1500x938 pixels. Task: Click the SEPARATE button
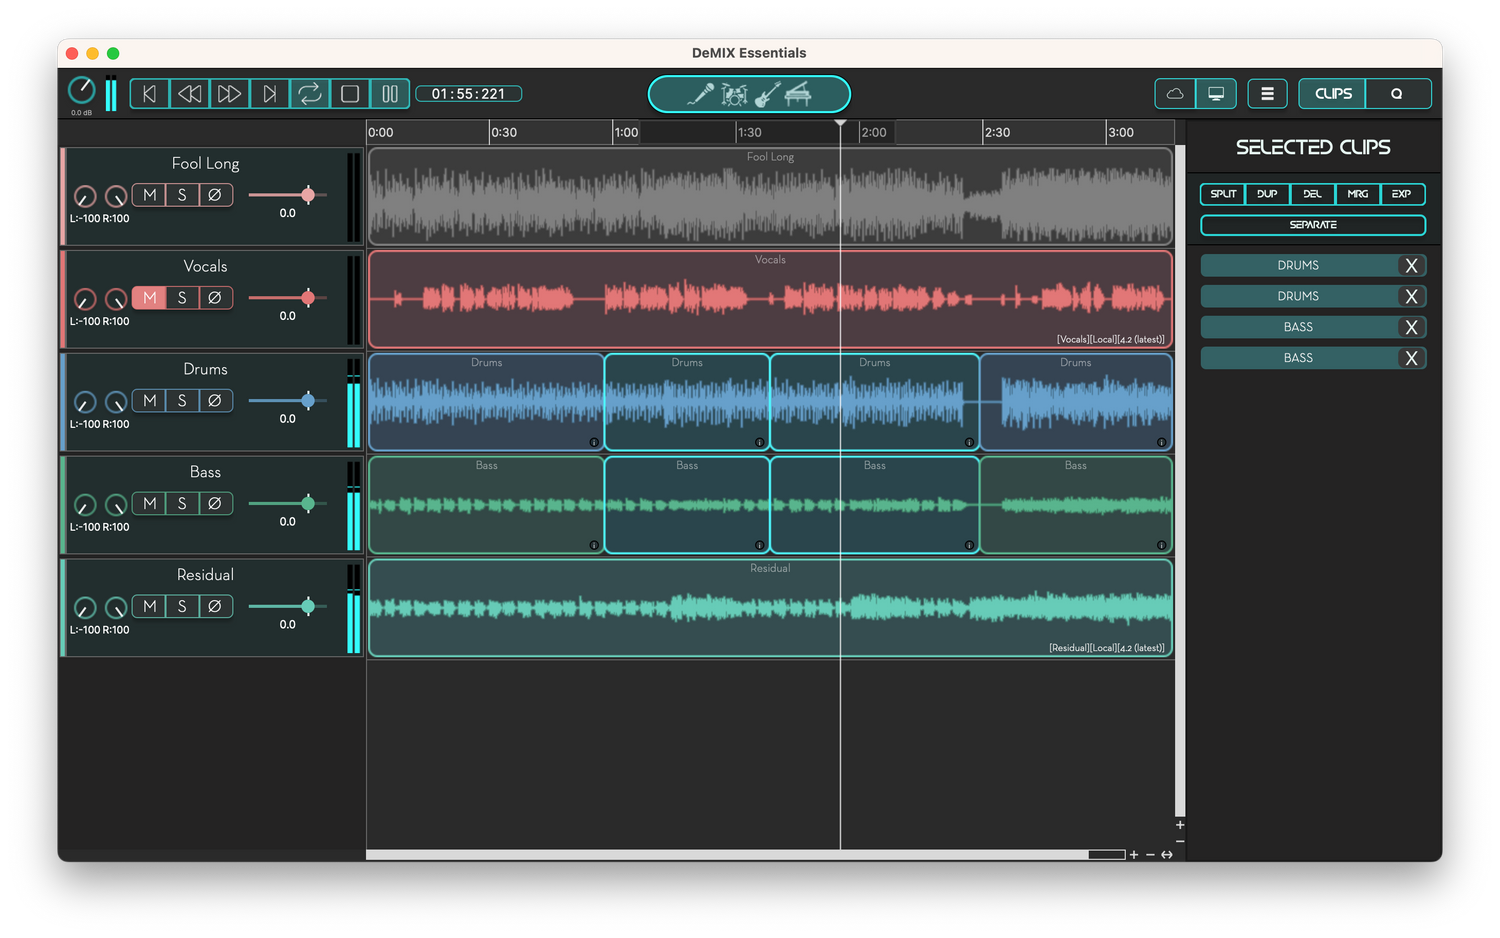[x=1313, y=225]
